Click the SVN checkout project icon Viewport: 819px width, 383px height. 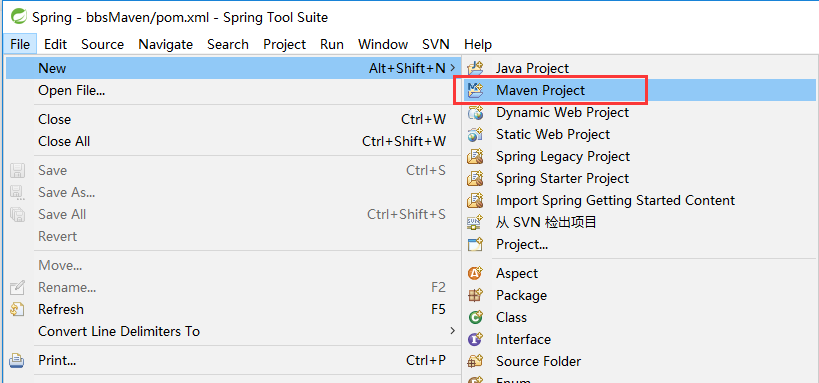pyautogui.click(x=475, y=223)
